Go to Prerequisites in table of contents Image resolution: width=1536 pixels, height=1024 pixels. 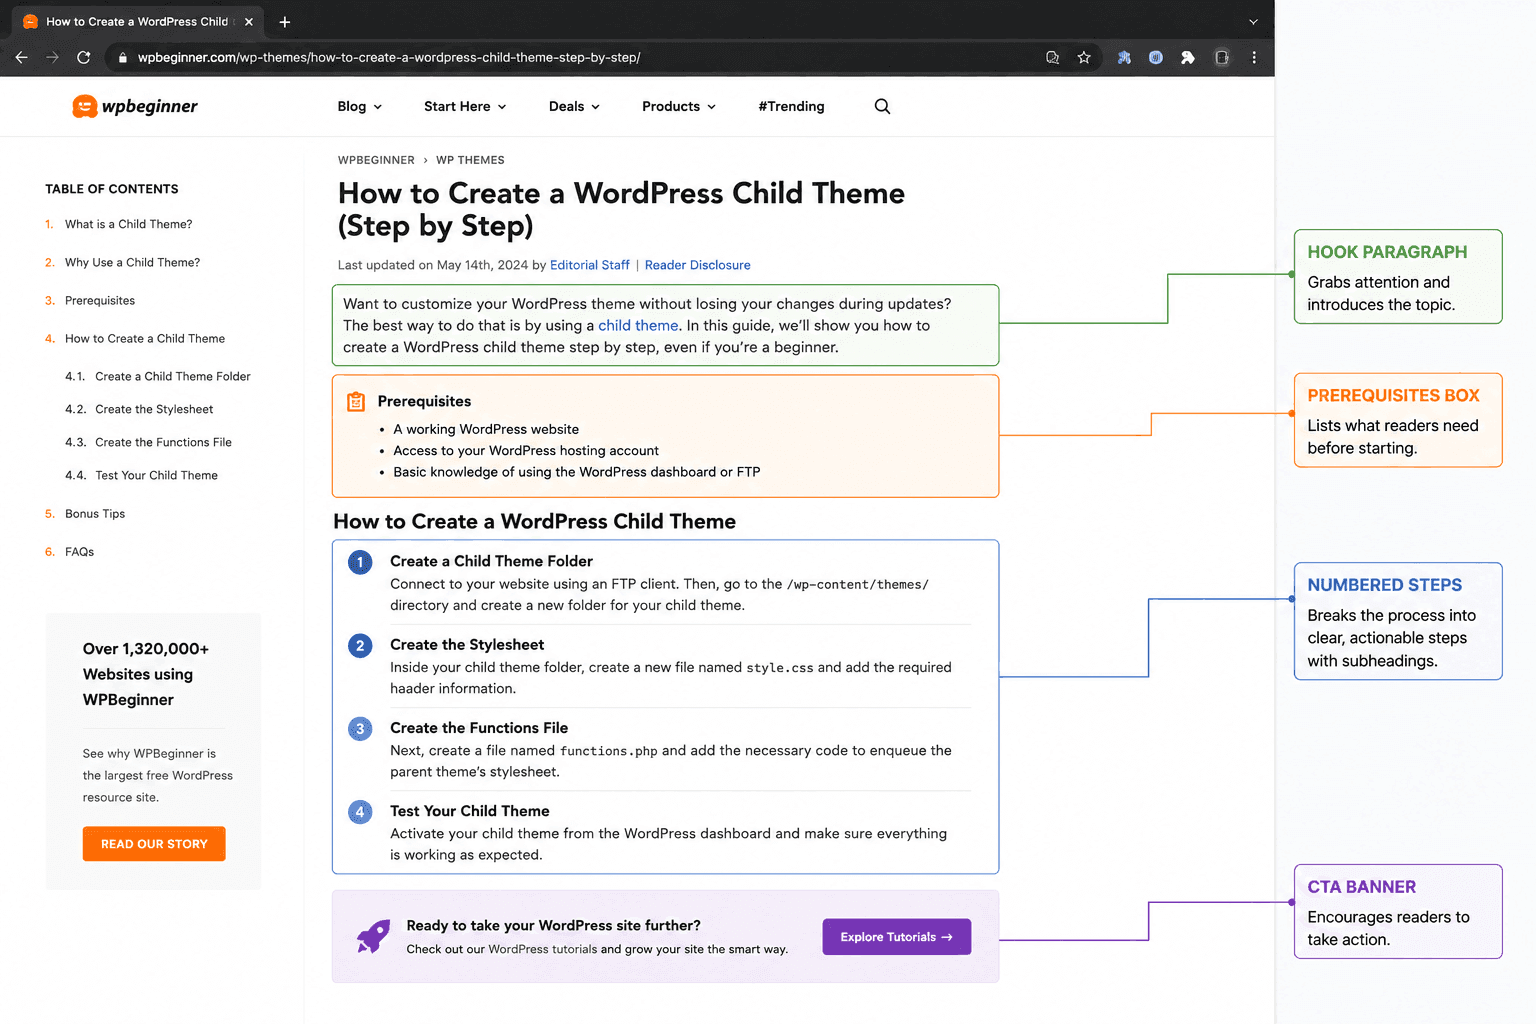[100, 300]
